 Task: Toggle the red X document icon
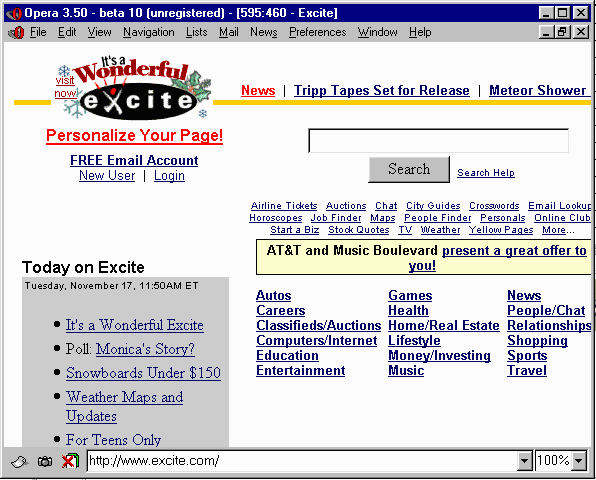(x=70, y=461)
